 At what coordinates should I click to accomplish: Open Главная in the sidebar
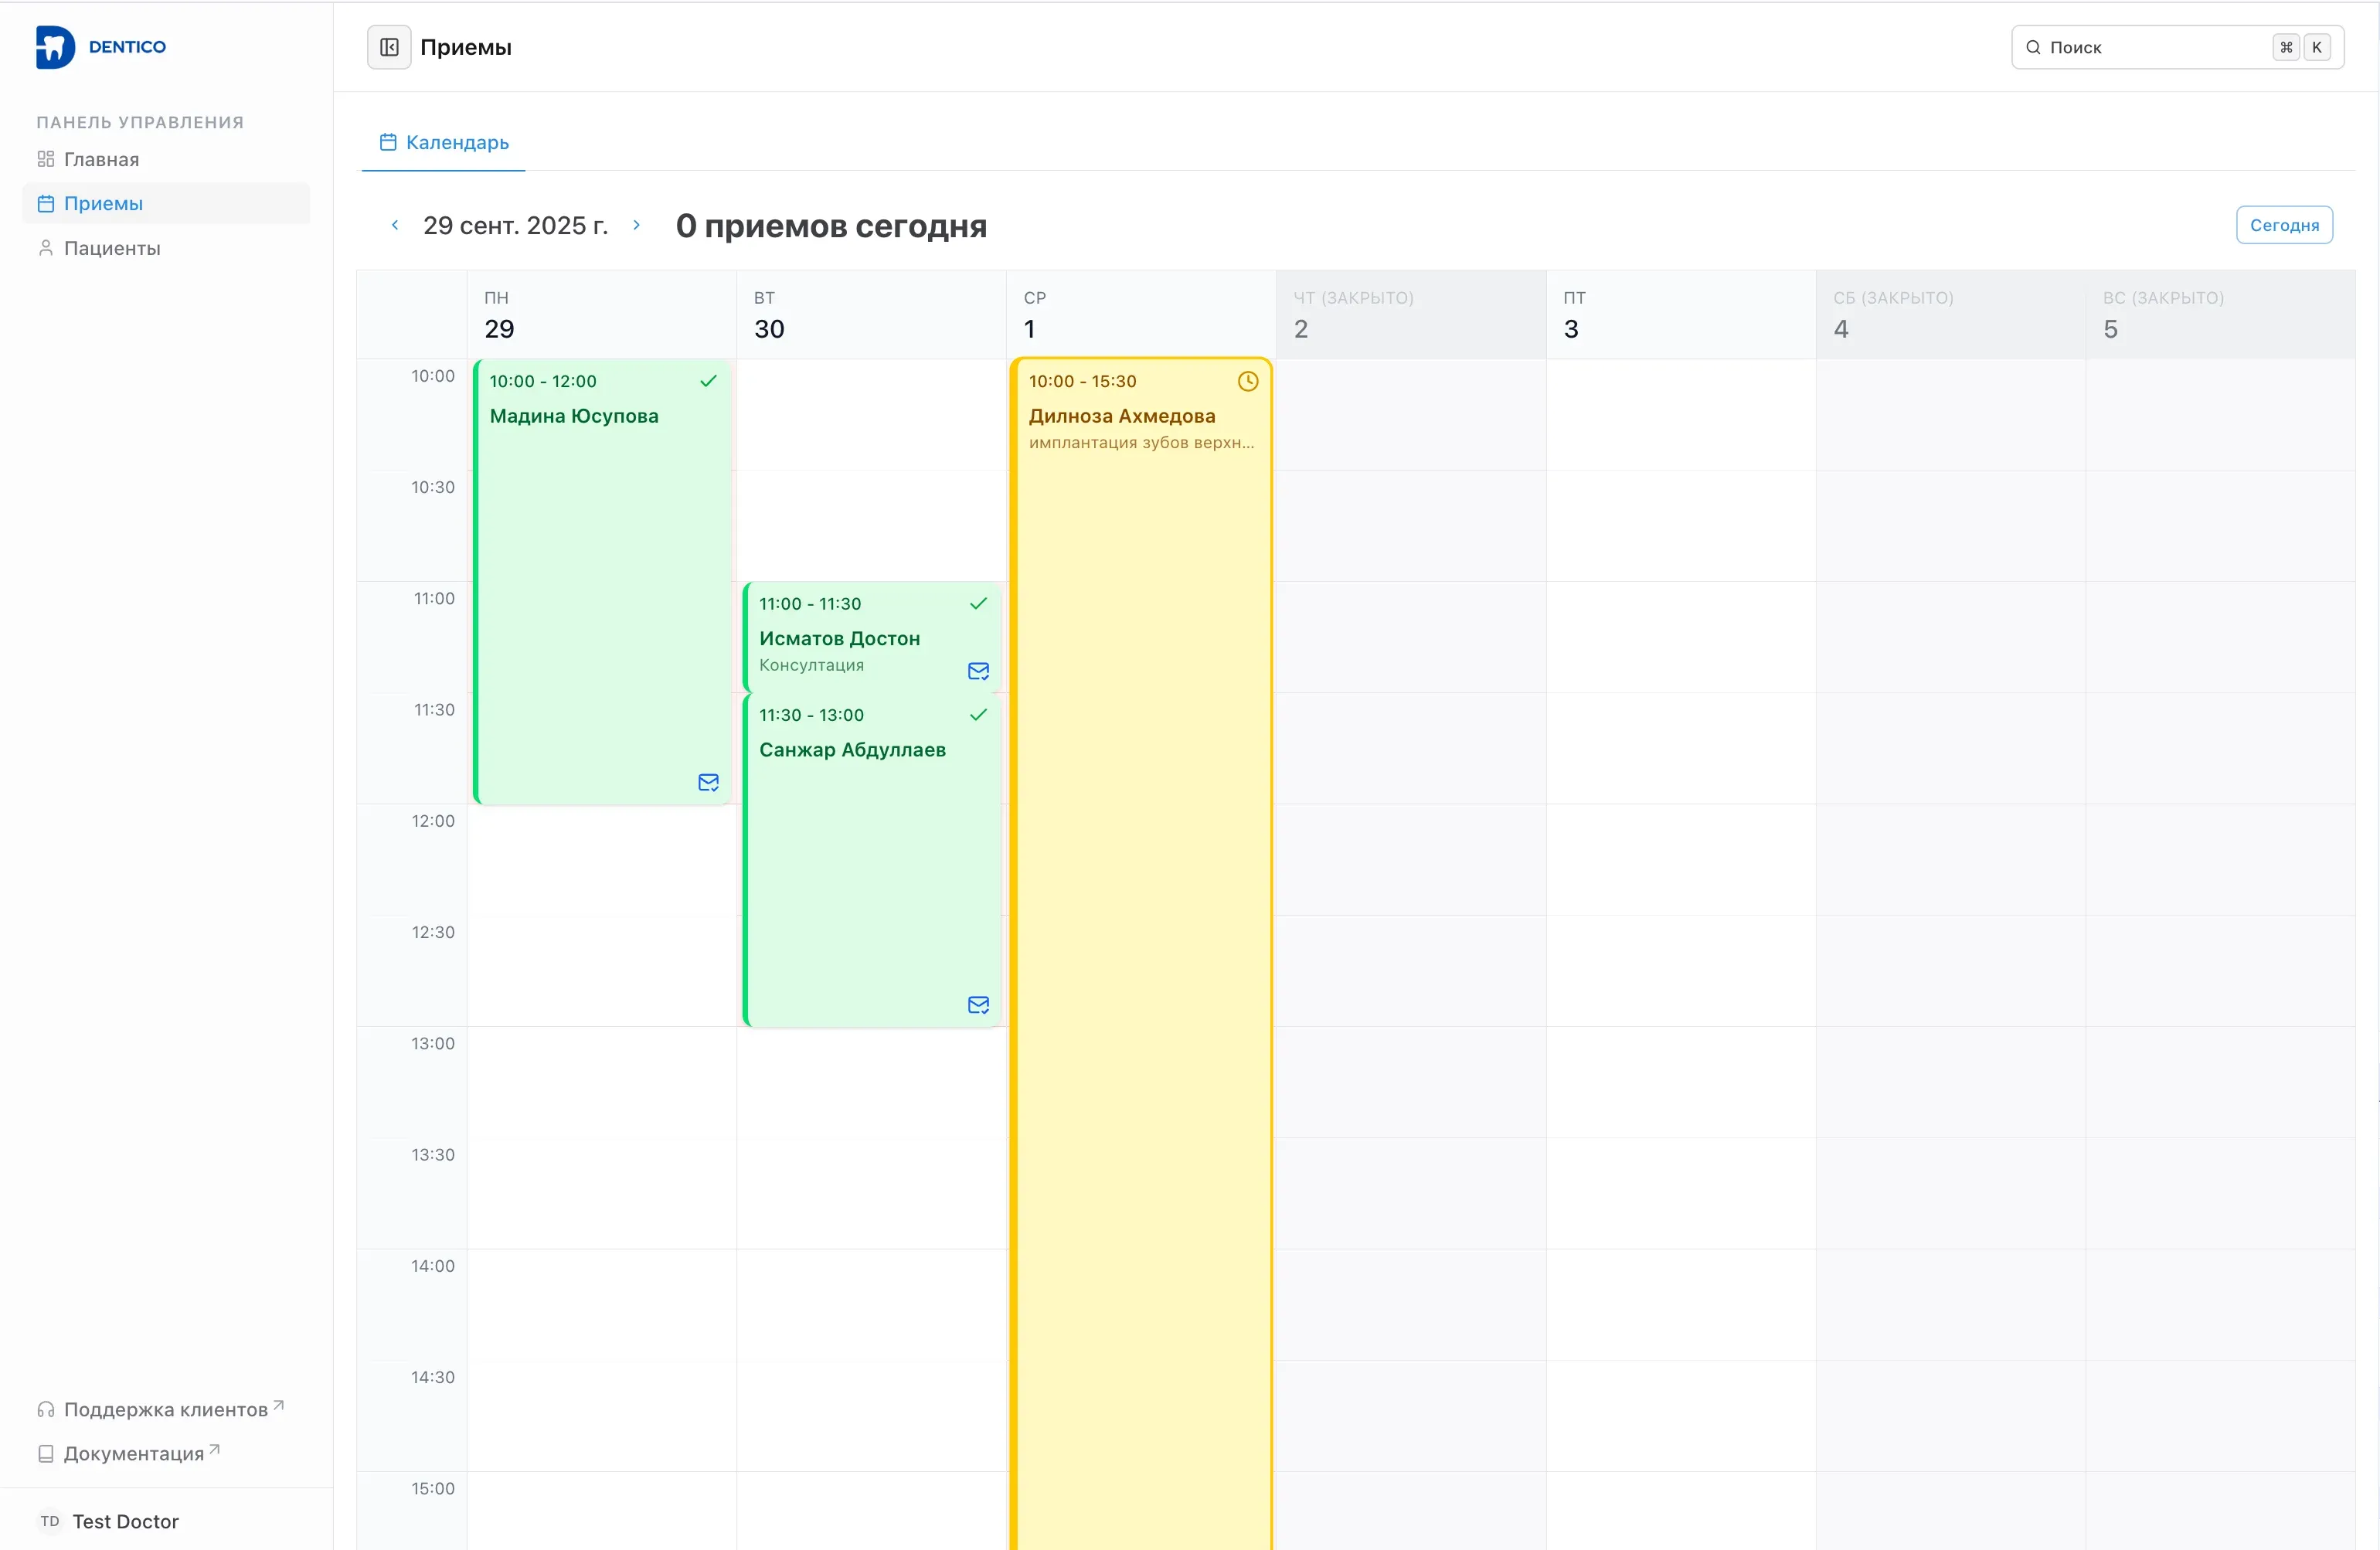[101, 159]
